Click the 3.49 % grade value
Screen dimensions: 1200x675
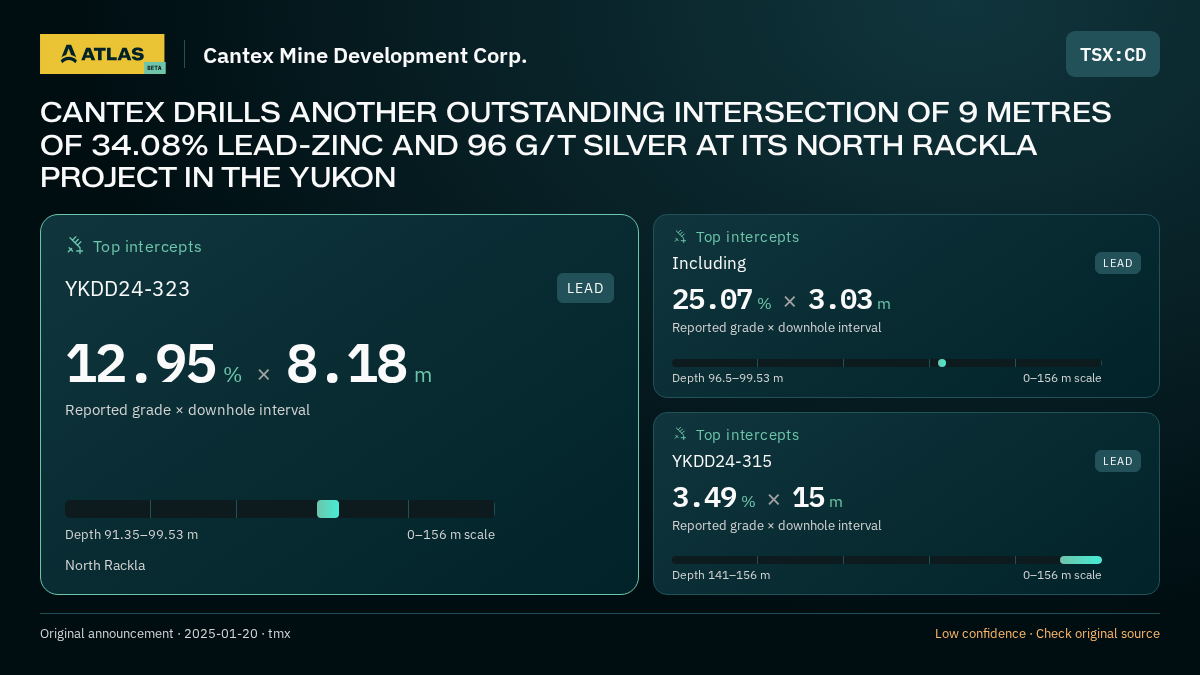click(x=713, y=498)
